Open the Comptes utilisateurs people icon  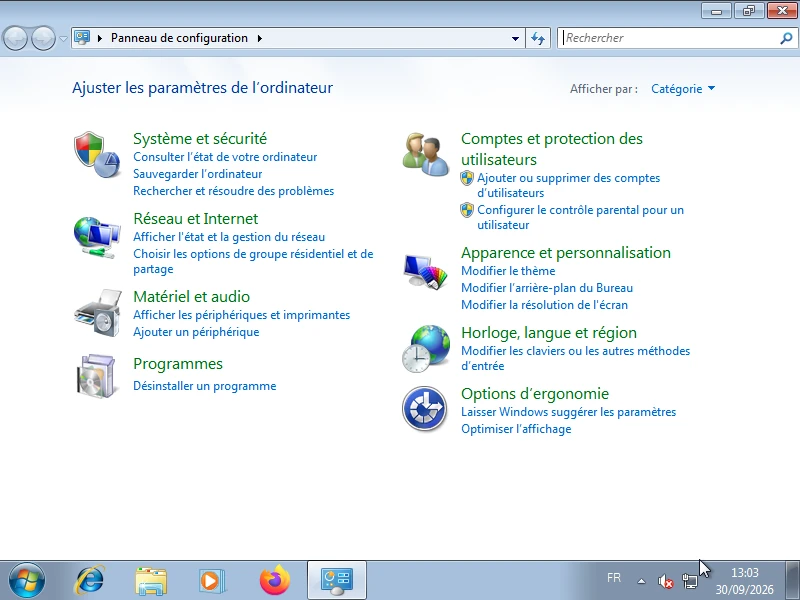point(426,154)
